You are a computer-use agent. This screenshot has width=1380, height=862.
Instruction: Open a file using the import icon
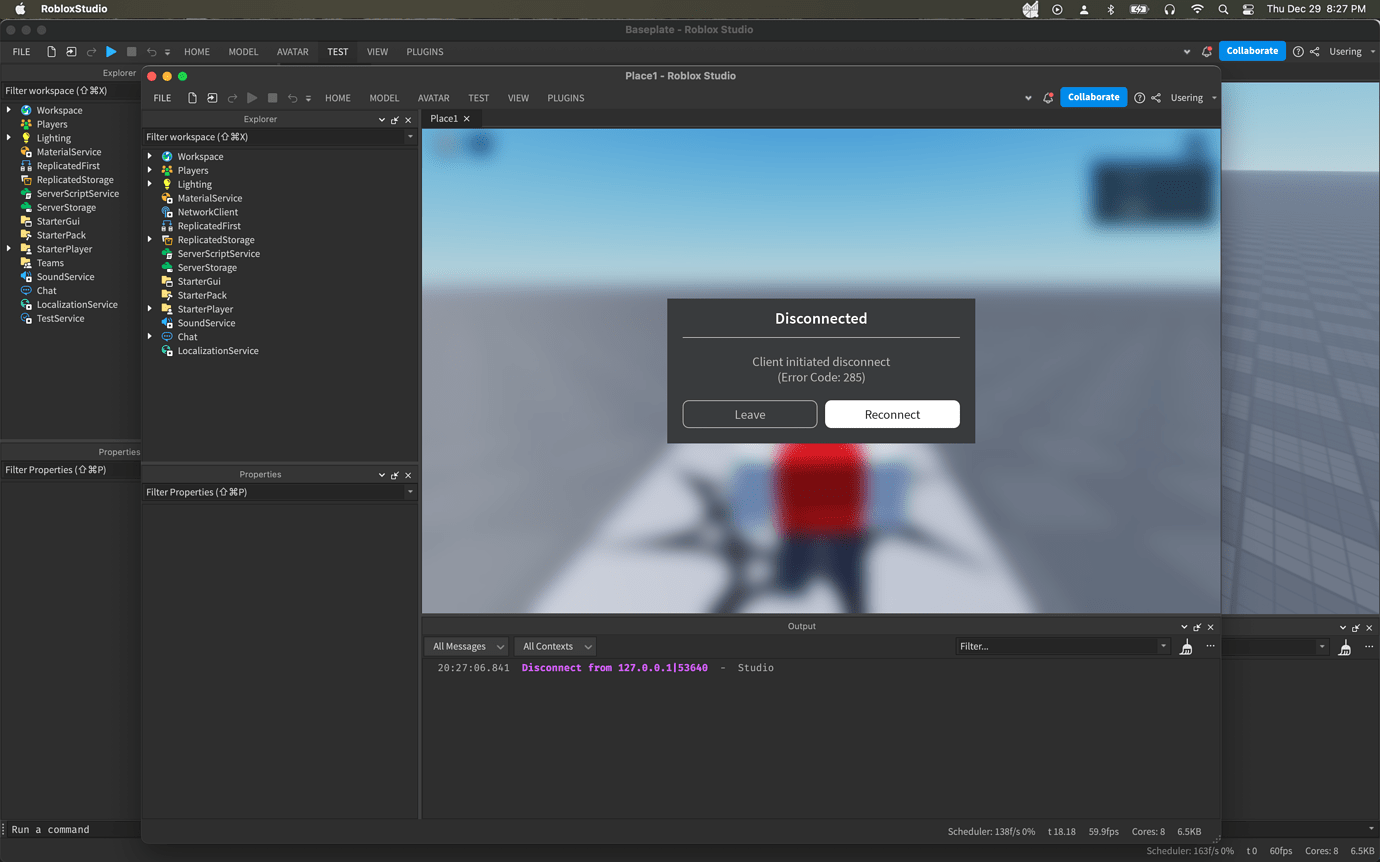click(x=212, y=97)
